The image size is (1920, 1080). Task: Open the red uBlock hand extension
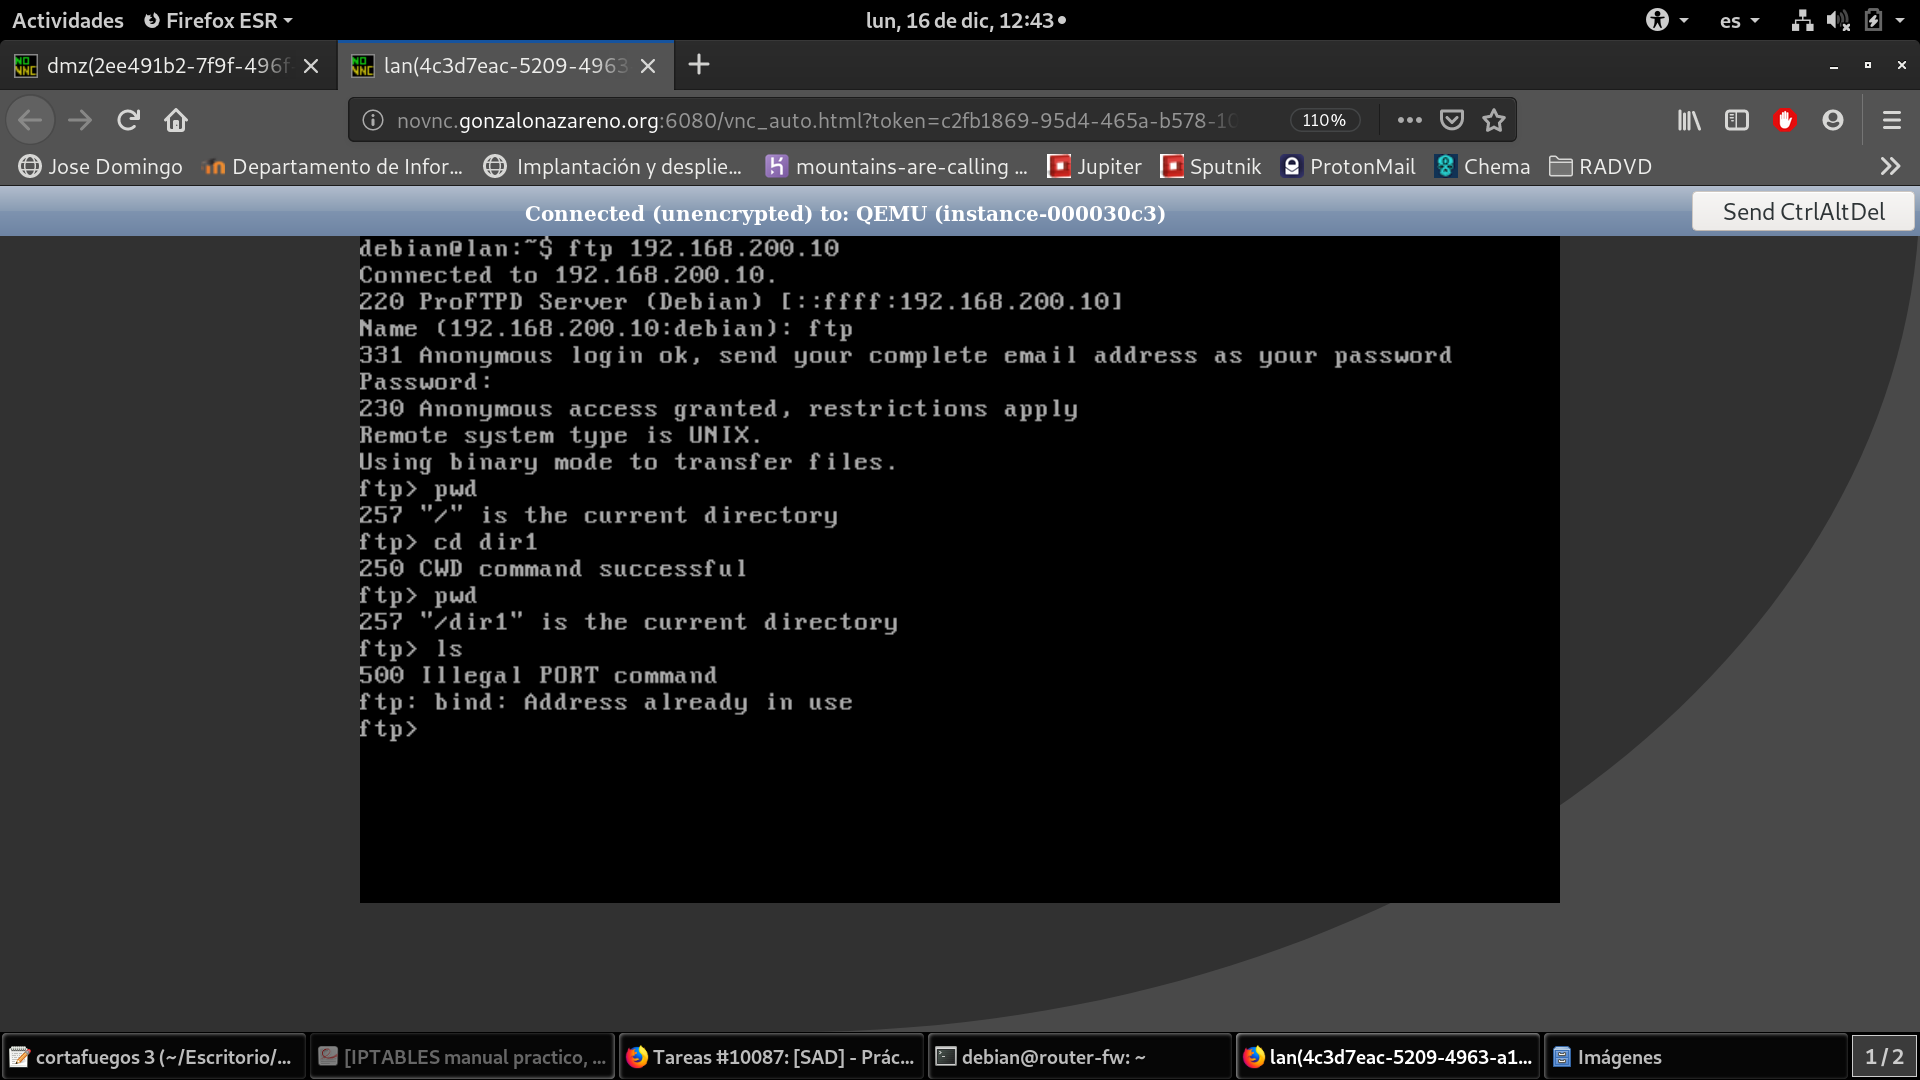[x=1785, y=120]
